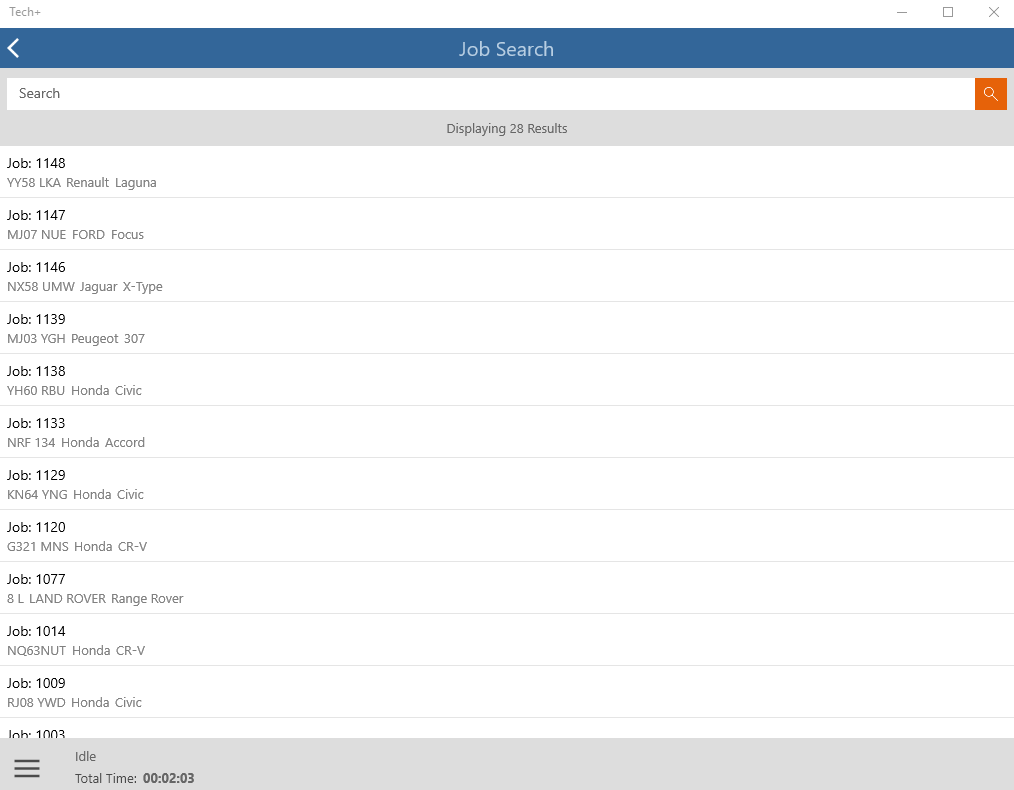Image resolution: width=1014 pixels, height=790 pixels.
Task: Select Job 1120 Honda CR-V G321 MNS
Action: pyautogui.click(x=506, y=536)
